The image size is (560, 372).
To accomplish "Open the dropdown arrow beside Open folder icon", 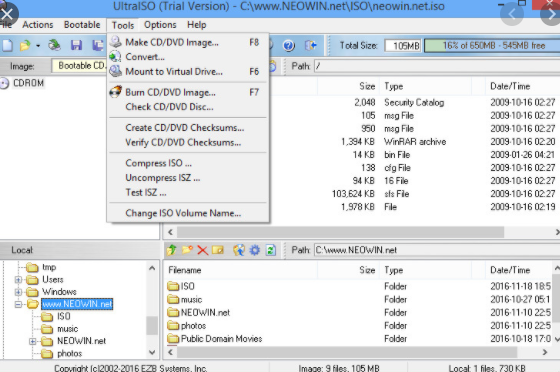I will coord(38,46).
